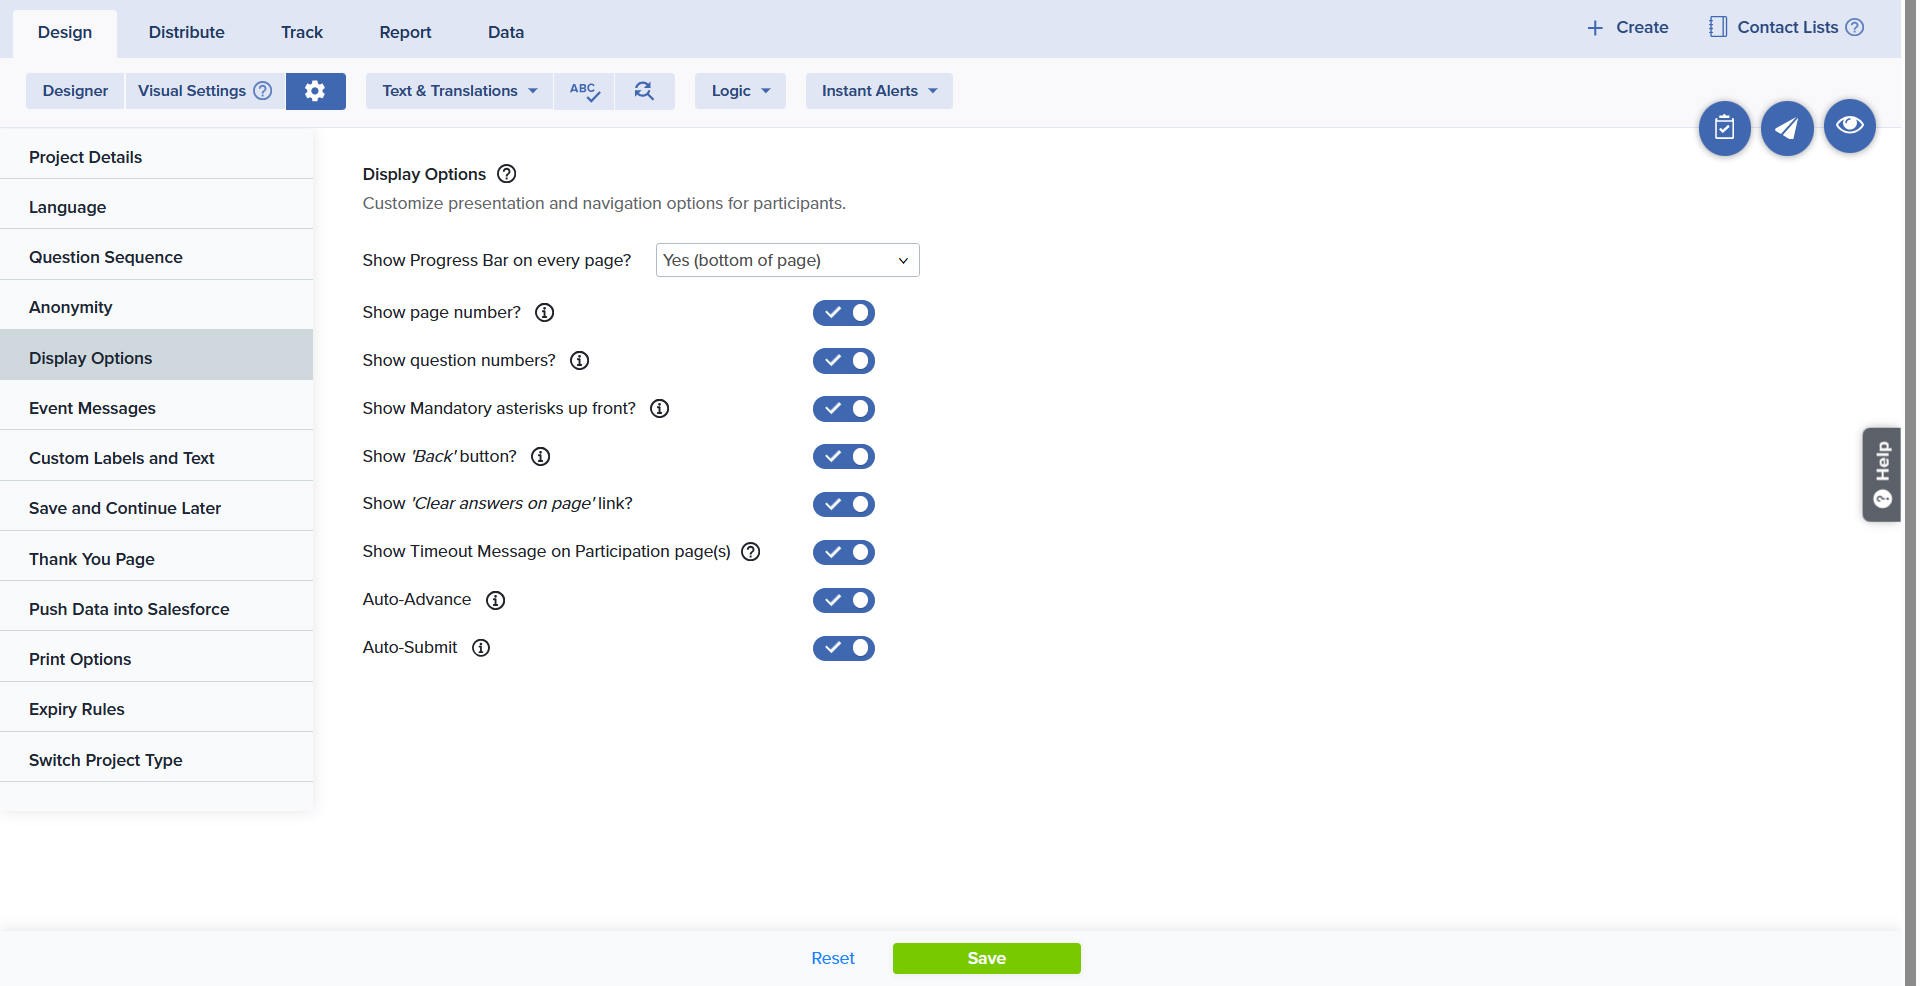The height and width of the screenshot is (986, 1920).
Task: Select Thank You Page in sidebar
Action: pos(92,559)
